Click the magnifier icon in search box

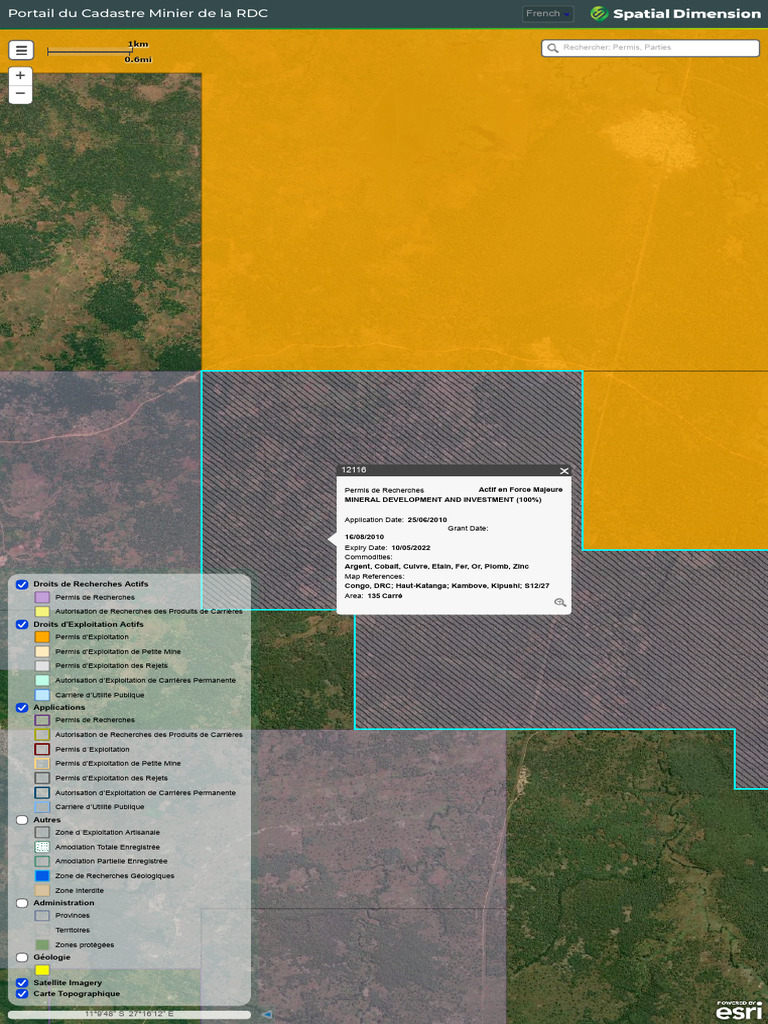coord(552,48)
